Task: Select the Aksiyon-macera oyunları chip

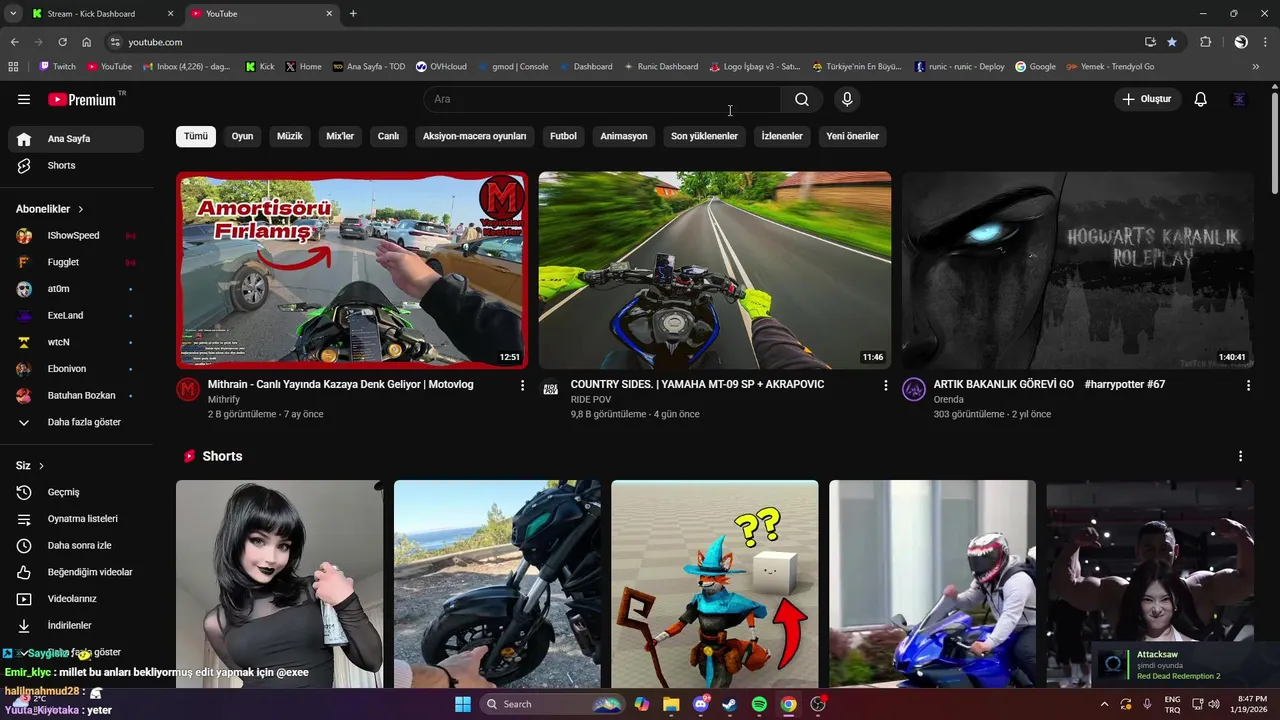Action: (474, 136)
